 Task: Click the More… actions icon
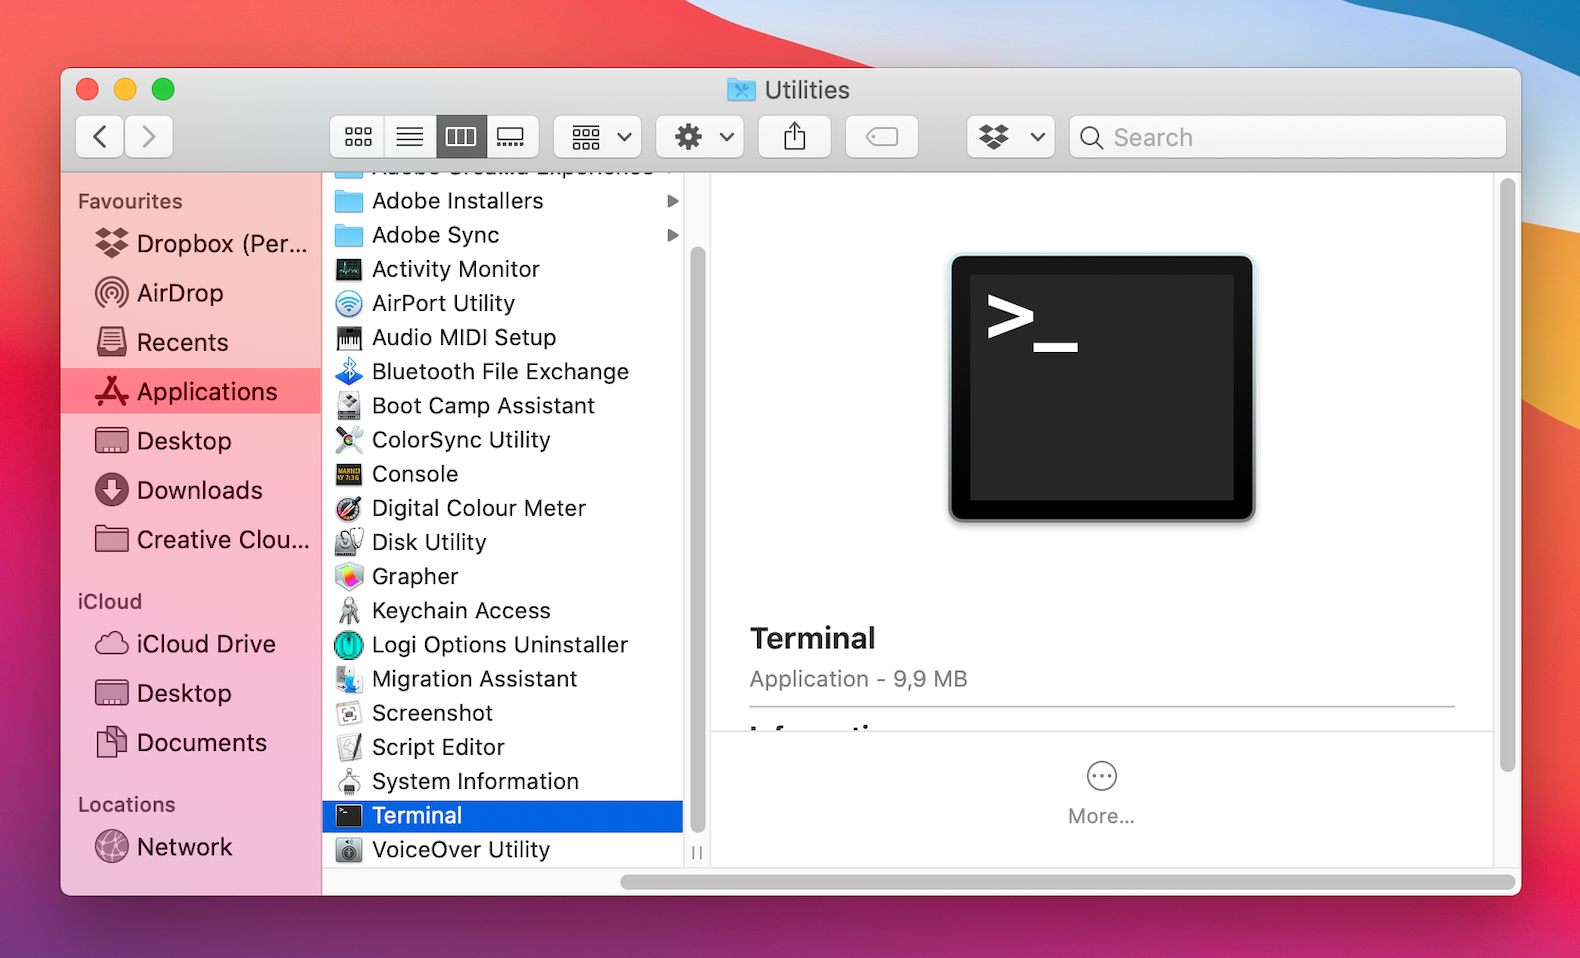(1101, 776)
